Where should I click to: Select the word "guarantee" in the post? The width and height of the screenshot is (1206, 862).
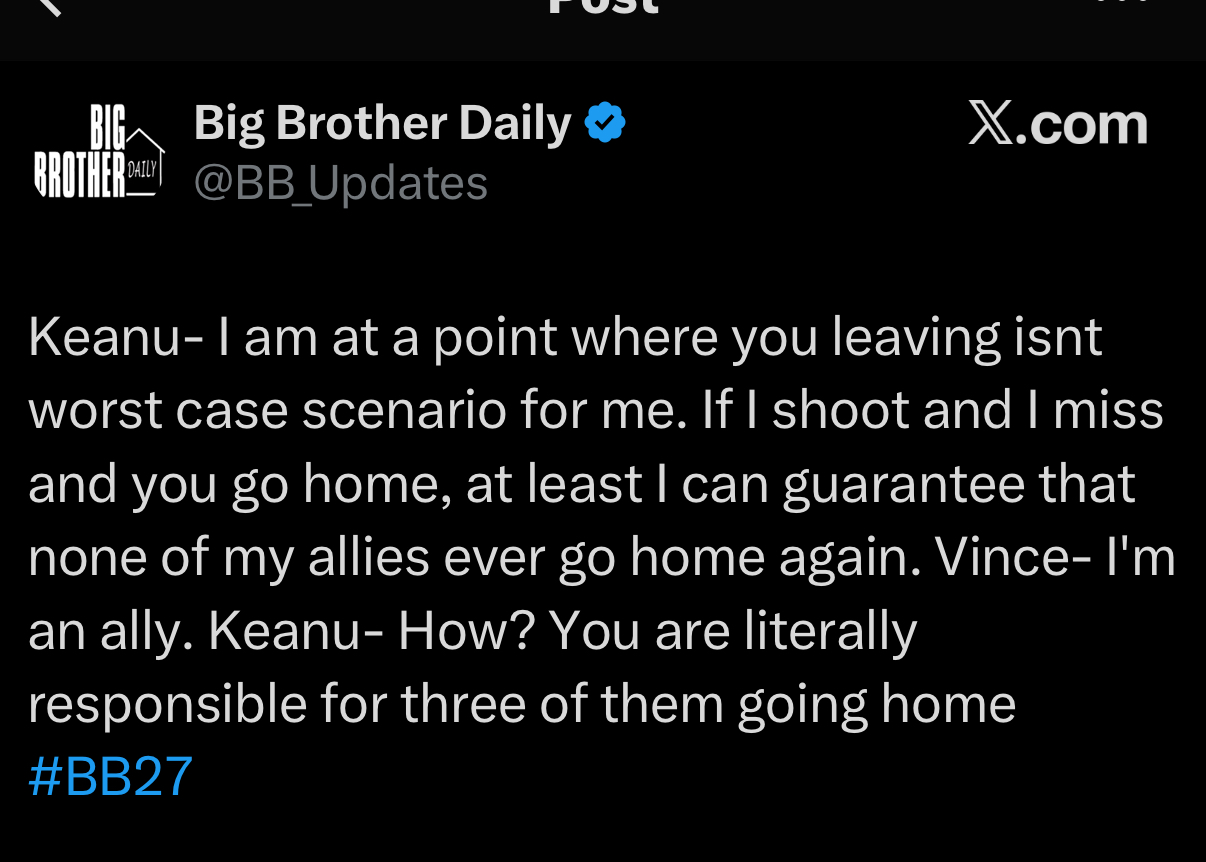point(904,485)
